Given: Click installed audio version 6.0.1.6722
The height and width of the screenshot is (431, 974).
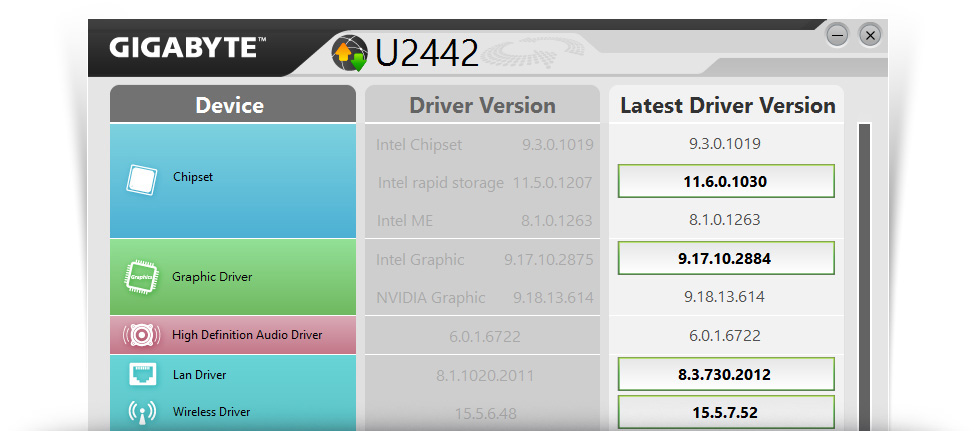Looking at the screenshot, I should [485, 337].
